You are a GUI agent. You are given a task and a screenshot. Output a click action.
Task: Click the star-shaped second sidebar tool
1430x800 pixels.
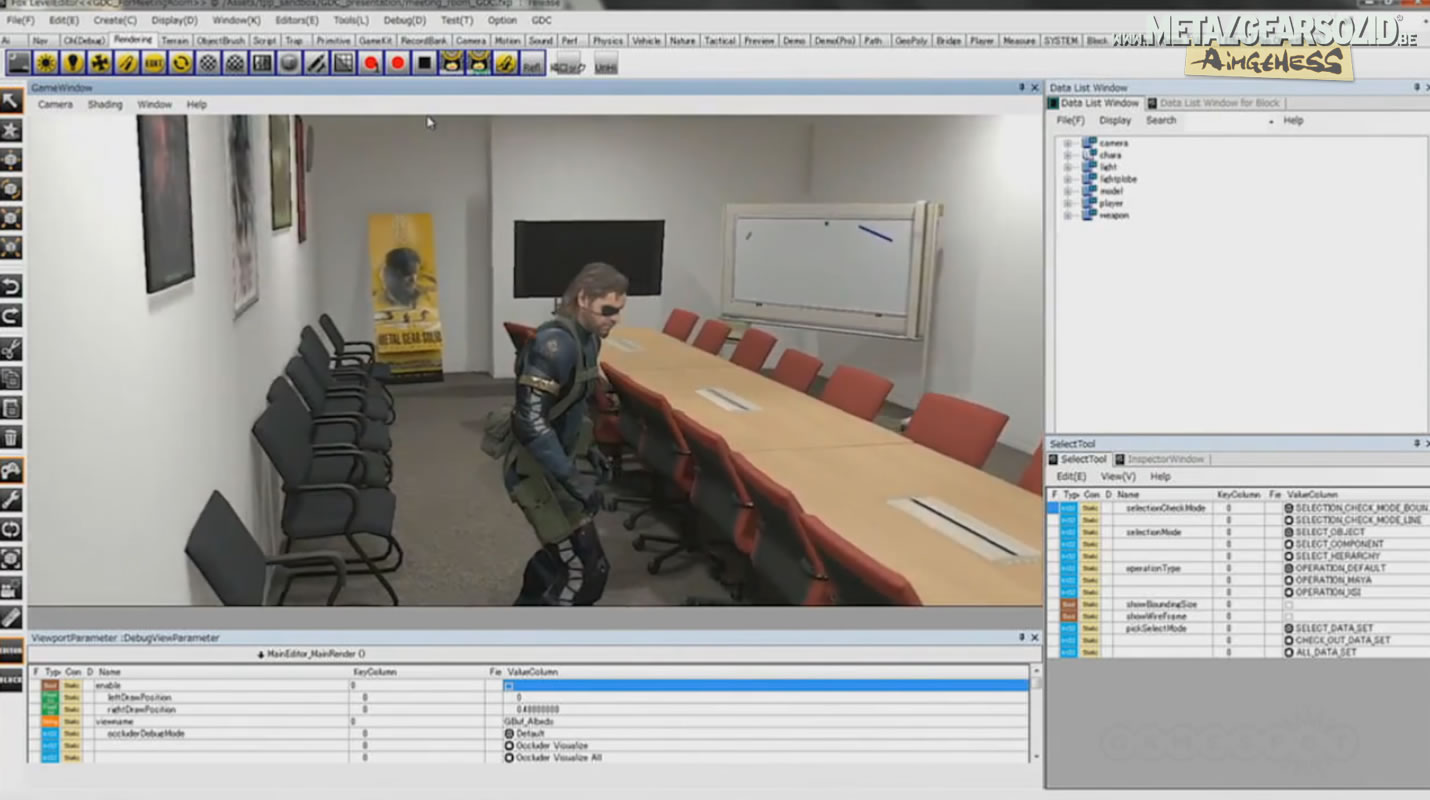coord(11,130)
